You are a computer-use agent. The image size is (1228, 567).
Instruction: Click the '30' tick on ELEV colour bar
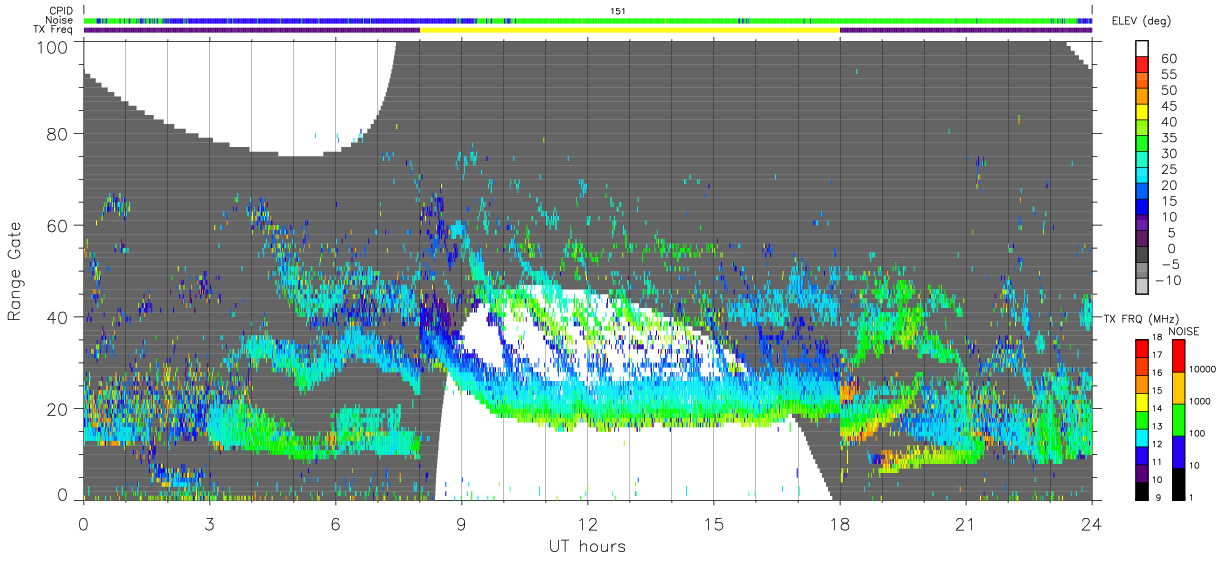pos(1167,154)
